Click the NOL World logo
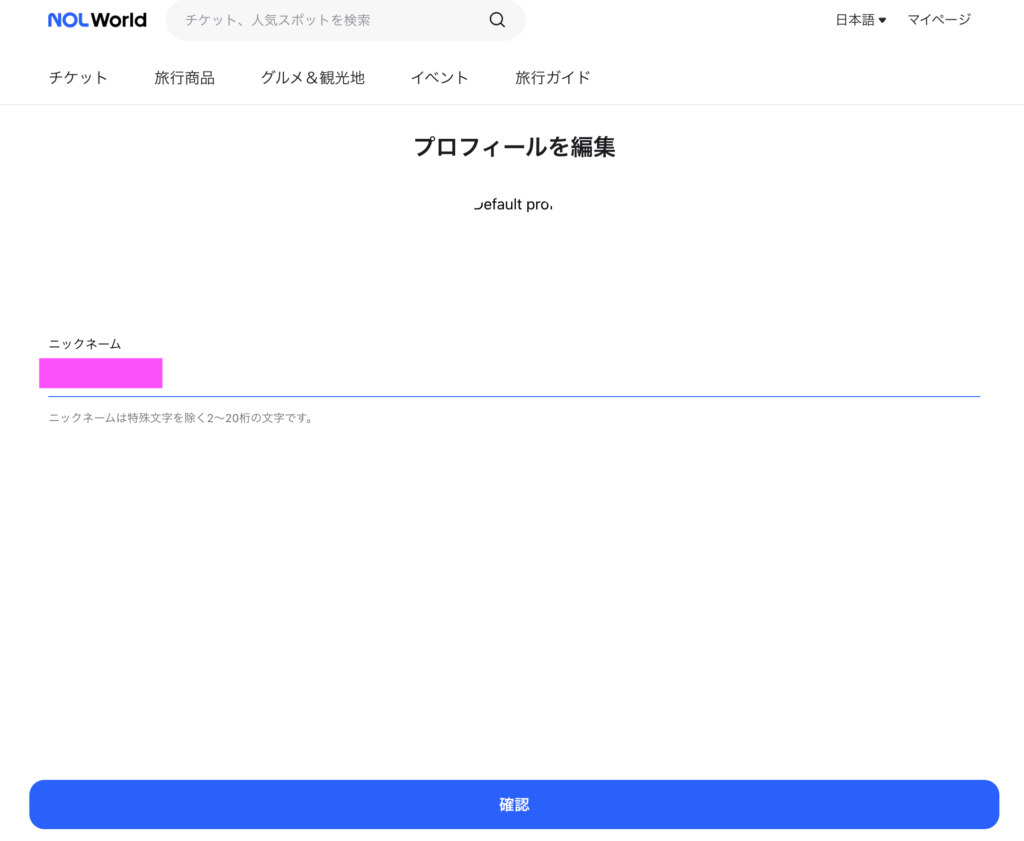The image size is (1024, 841). 97,20
